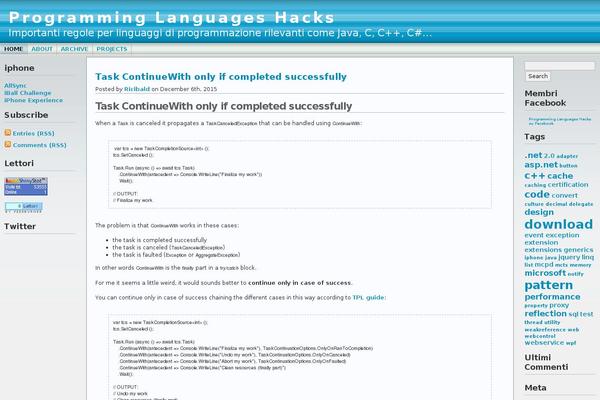The height and width of the screenshot is (400, 600).
Task: Select the linq tag
Action: coord(588,257)
